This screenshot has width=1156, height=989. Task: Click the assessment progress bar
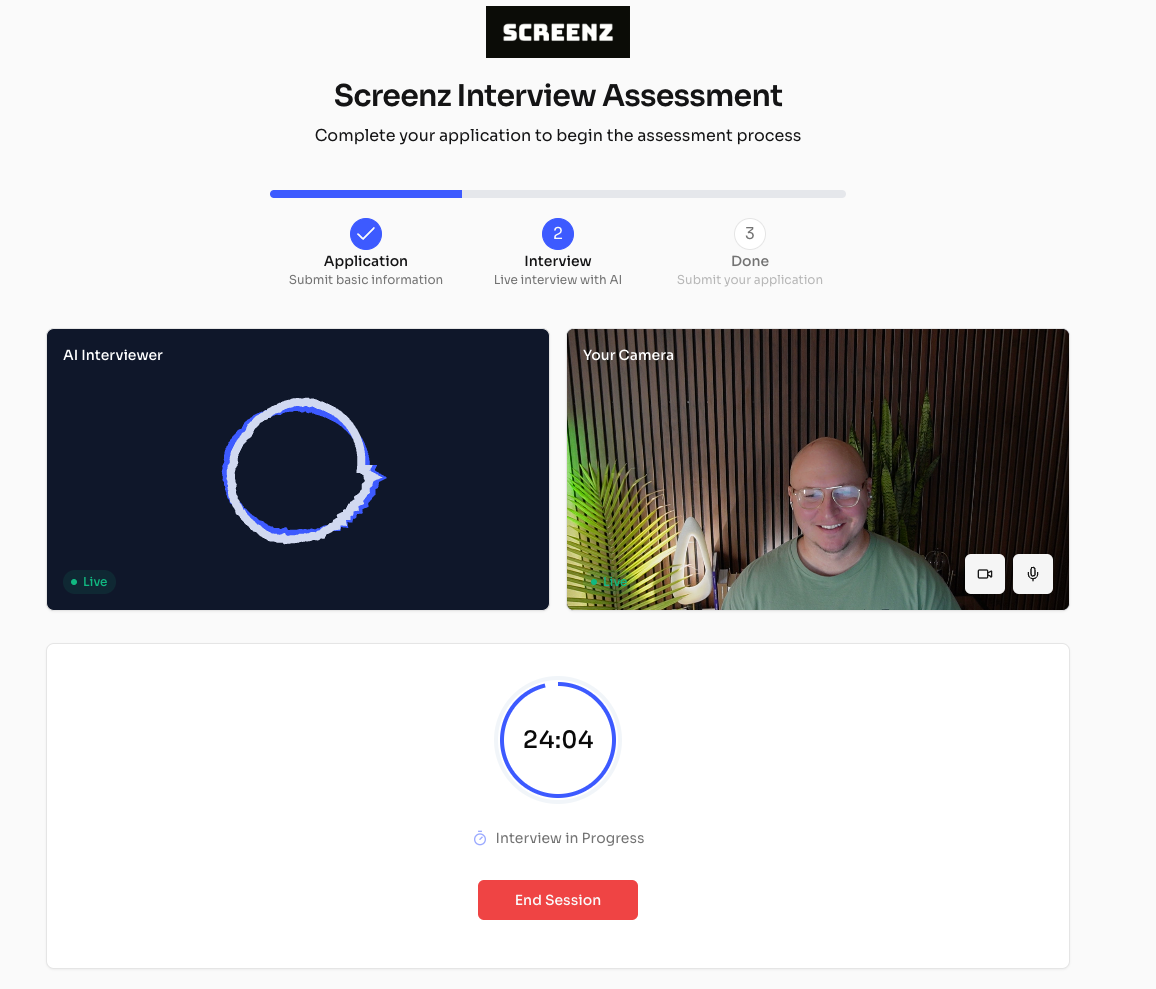557,194
